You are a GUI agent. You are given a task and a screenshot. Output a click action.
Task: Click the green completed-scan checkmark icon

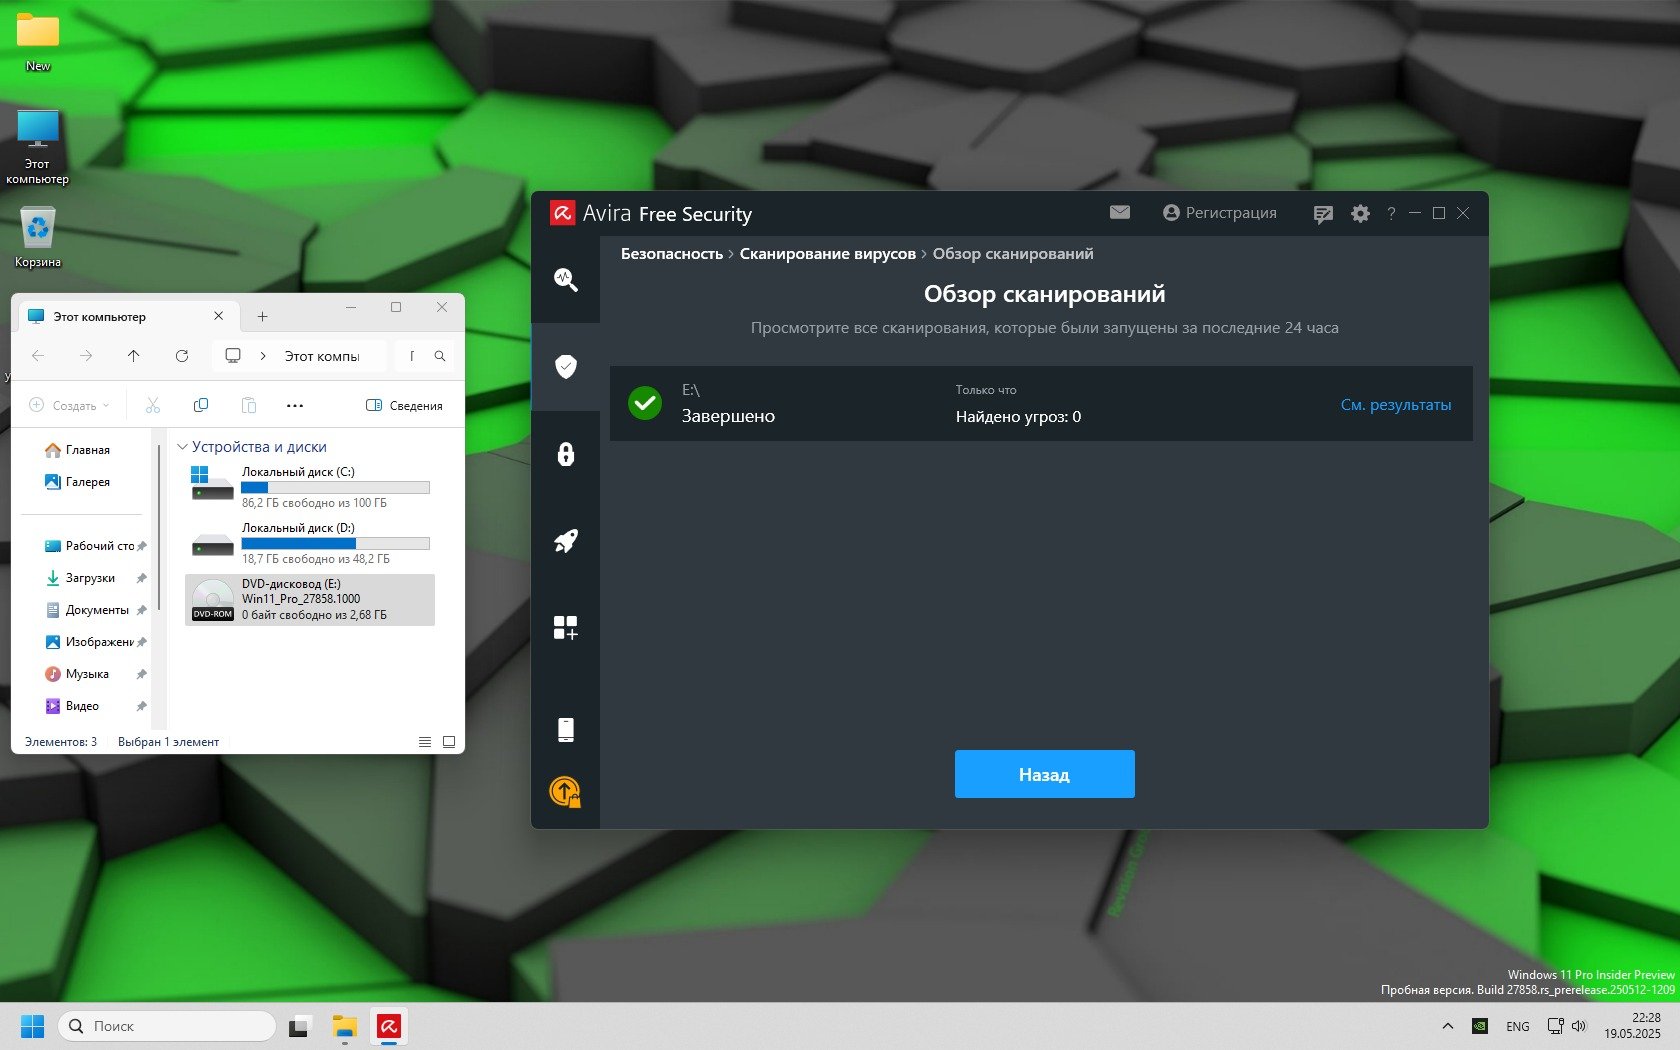(x=645, y=403)
